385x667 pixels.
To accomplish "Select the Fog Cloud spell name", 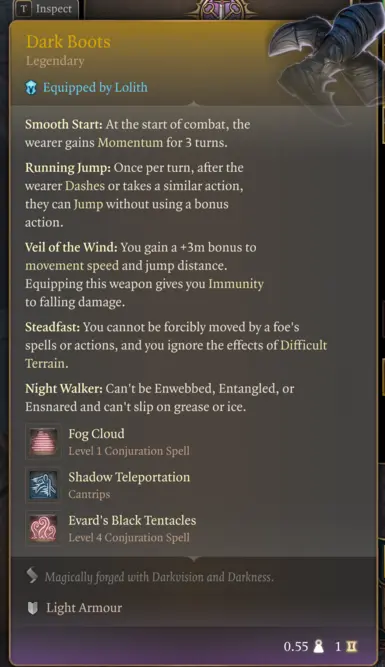I will tap(97, 433).
